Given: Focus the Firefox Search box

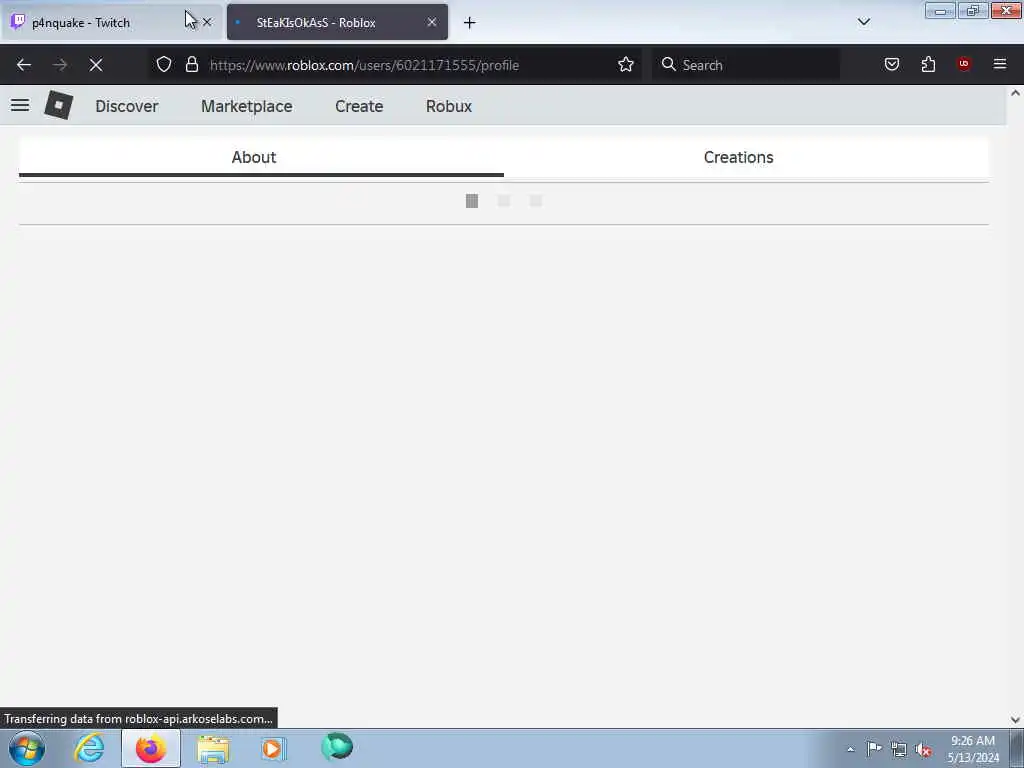Looking at the screenshot, I should pos(746,65).
